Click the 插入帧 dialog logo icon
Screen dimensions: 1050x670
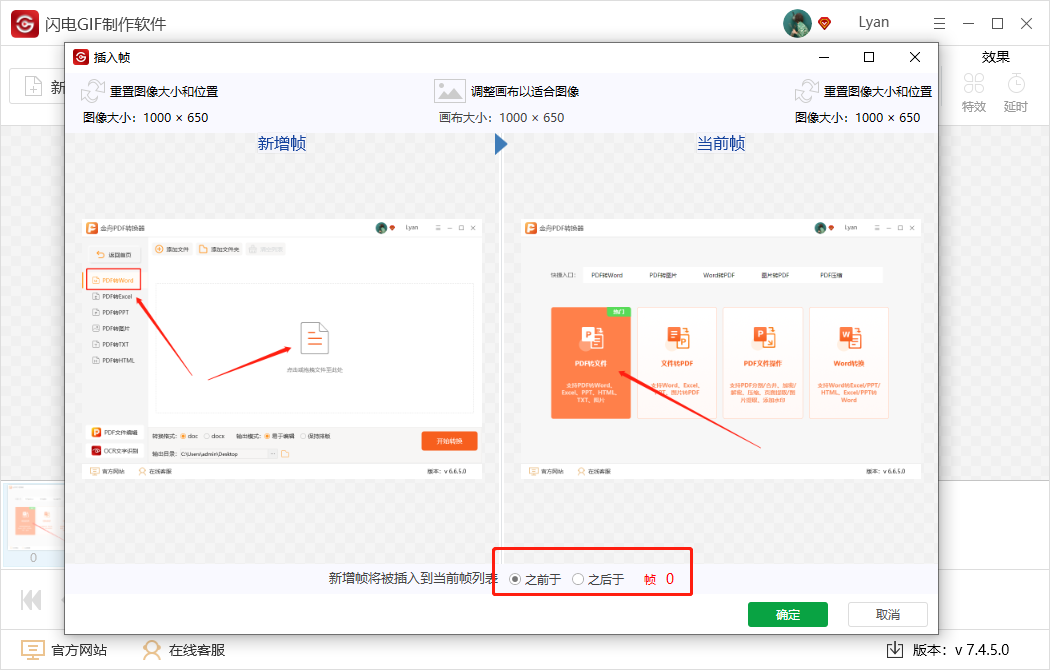pos(81,57)
